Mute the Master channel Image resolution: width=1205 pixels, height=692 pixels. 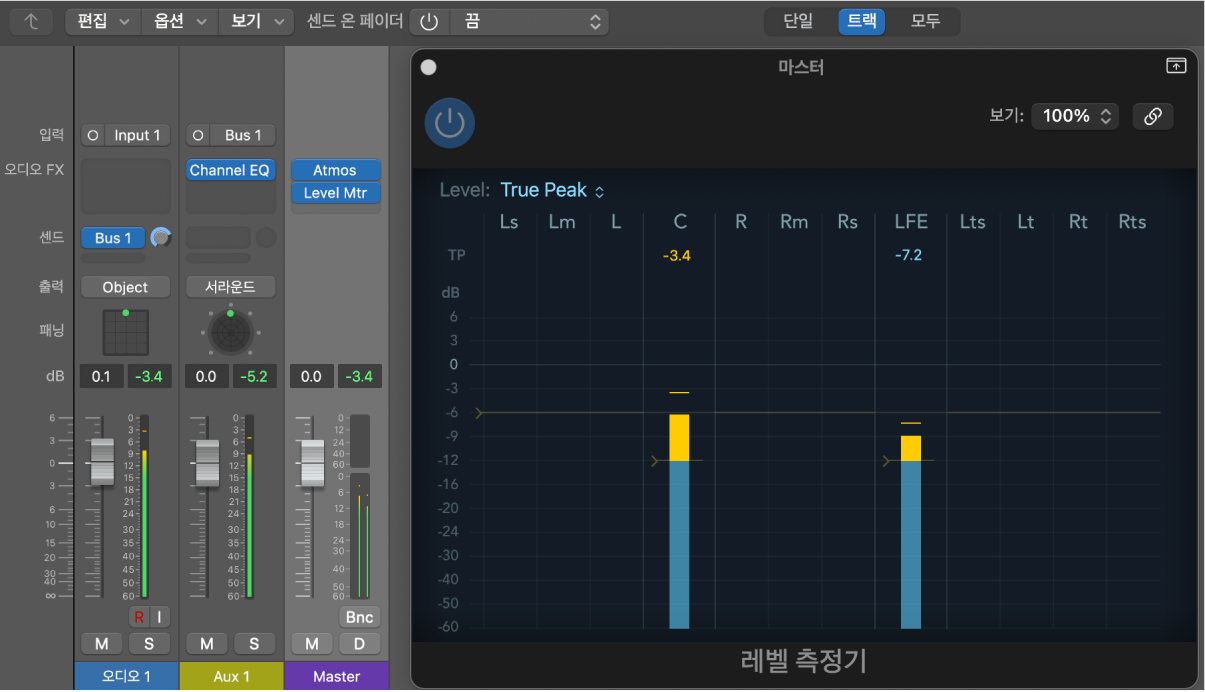coord(312,644)
